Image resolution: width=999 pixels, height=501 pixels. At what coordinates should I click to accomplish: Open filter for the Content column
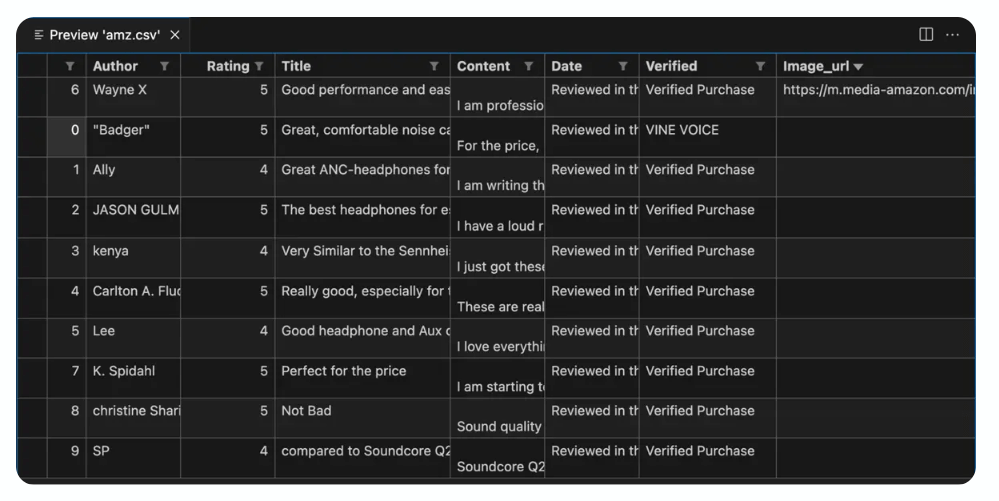coord(528,66)
